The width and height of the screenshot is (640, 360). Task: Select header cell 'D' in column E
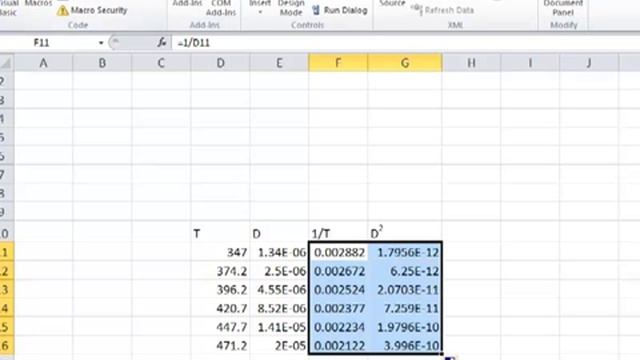pos(279,233)
